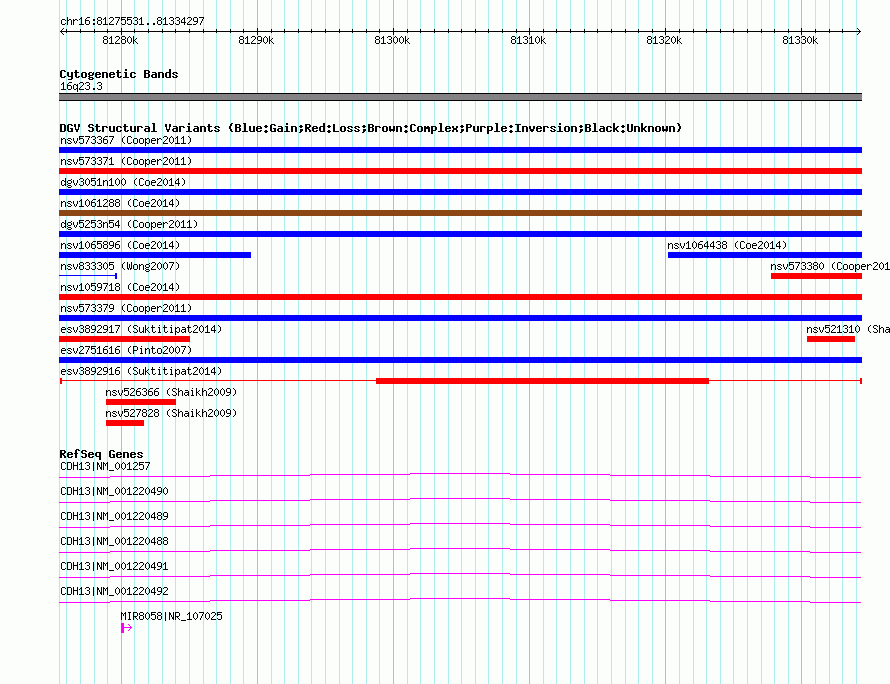The height and width of the screenshot is (684, 890).
Task: Click the 16q23.3 band label
Action: pos(81,86)
